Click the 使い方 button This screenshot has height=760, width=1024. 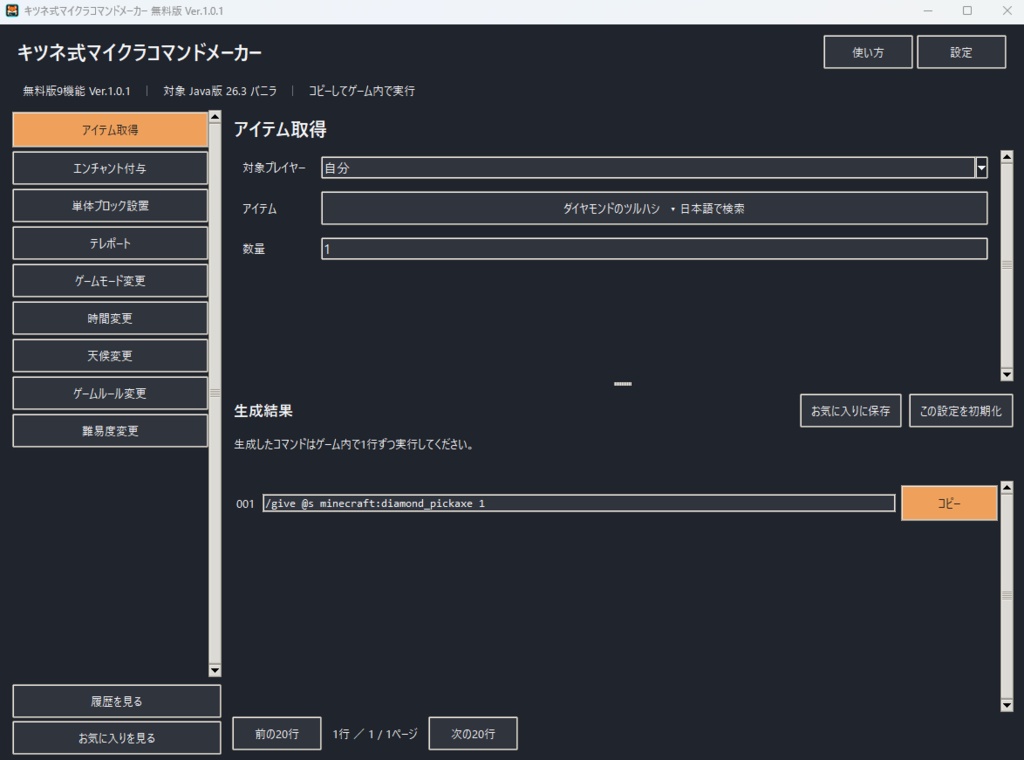(x=868, y=52)
